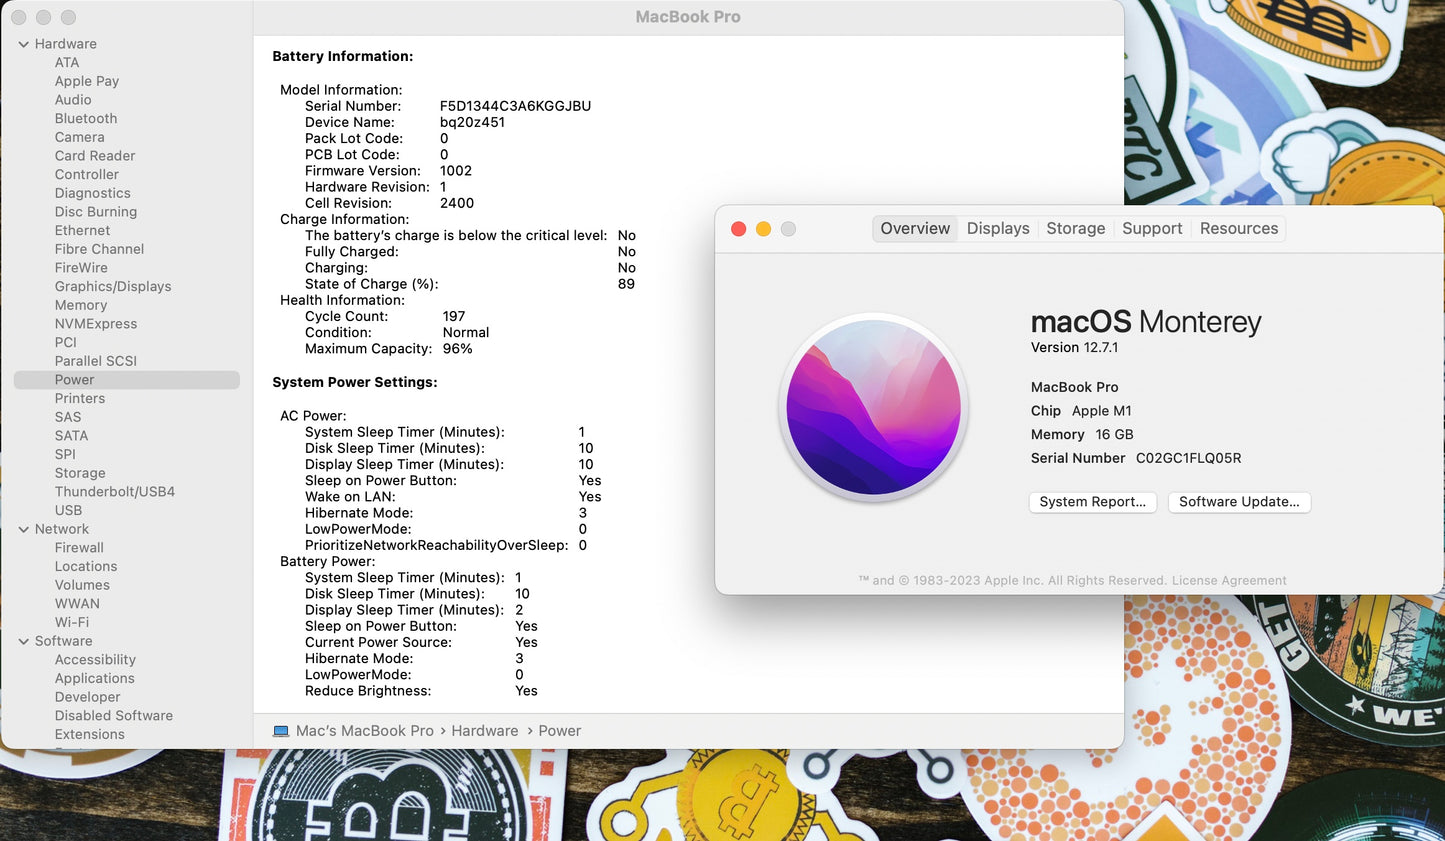The height and width of the screenshot is (841, 1445).
Task: Select SPI in the sidebar
Action: (x=65, y=454)
